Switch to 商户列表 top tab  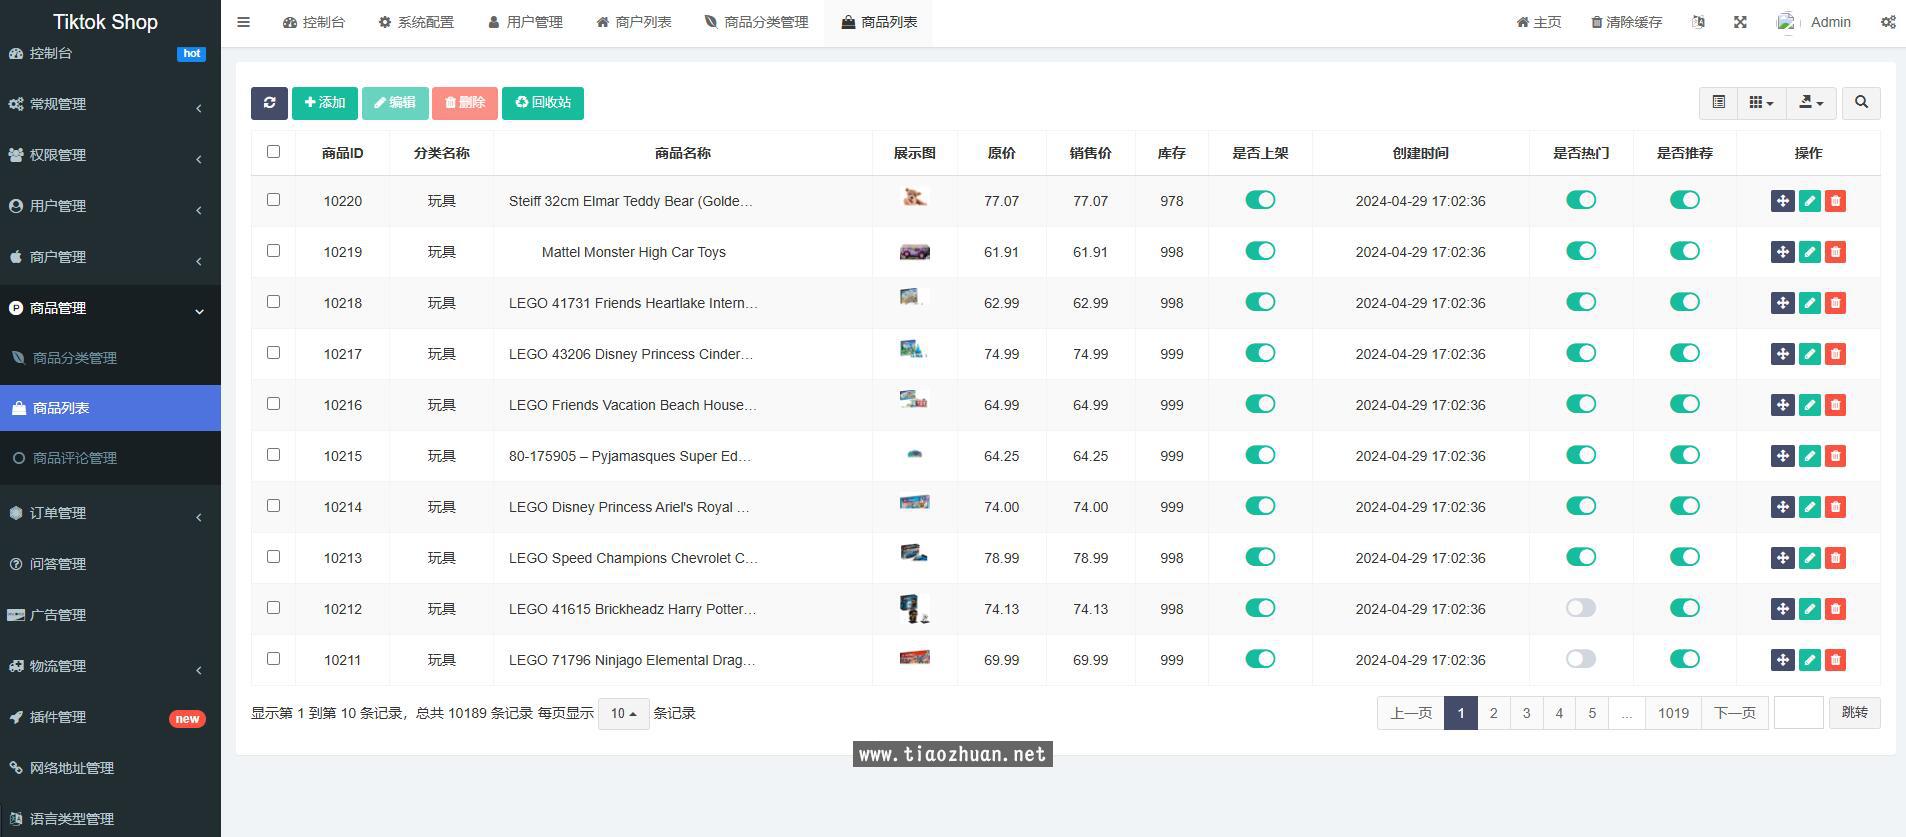tap(634, 22)
